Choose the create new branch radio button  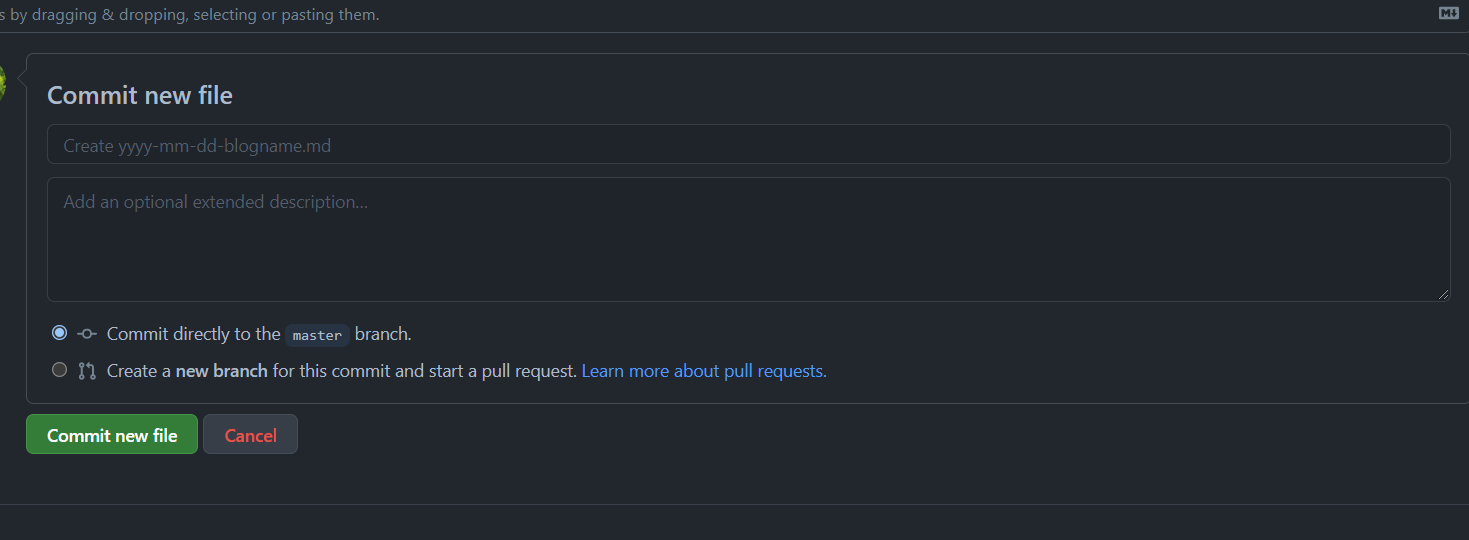pyautogui.click(x=60, y=370)
